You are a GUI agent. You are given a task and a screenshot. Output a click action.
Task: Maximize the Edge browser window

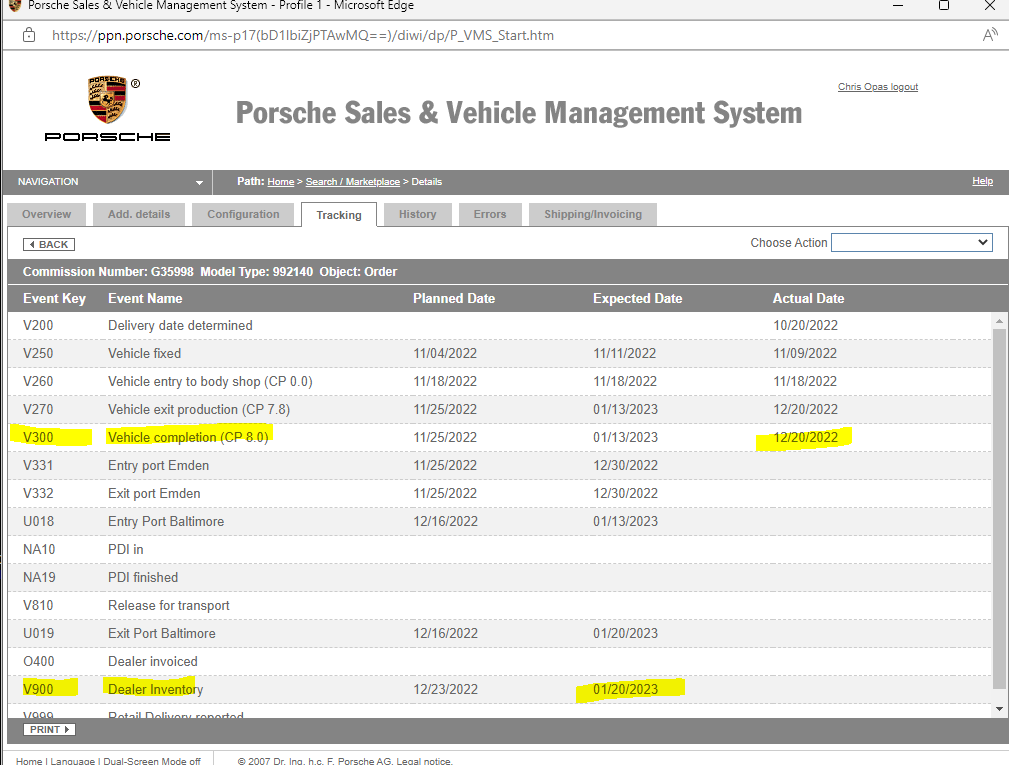943,6
